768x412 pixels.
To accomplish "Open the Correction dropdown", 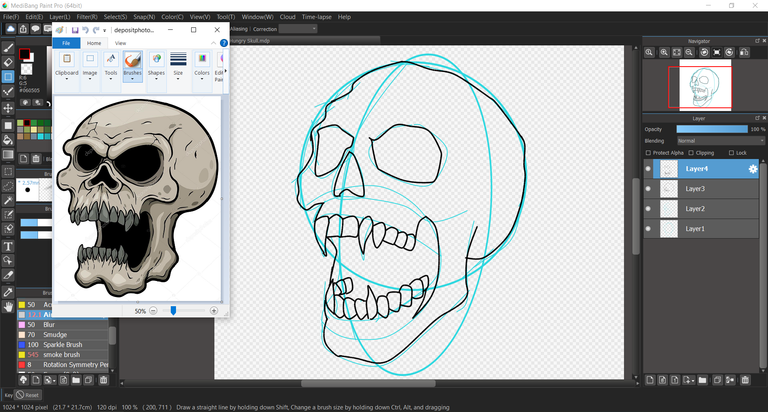I will pyautogui.click(x=298, y=29).
